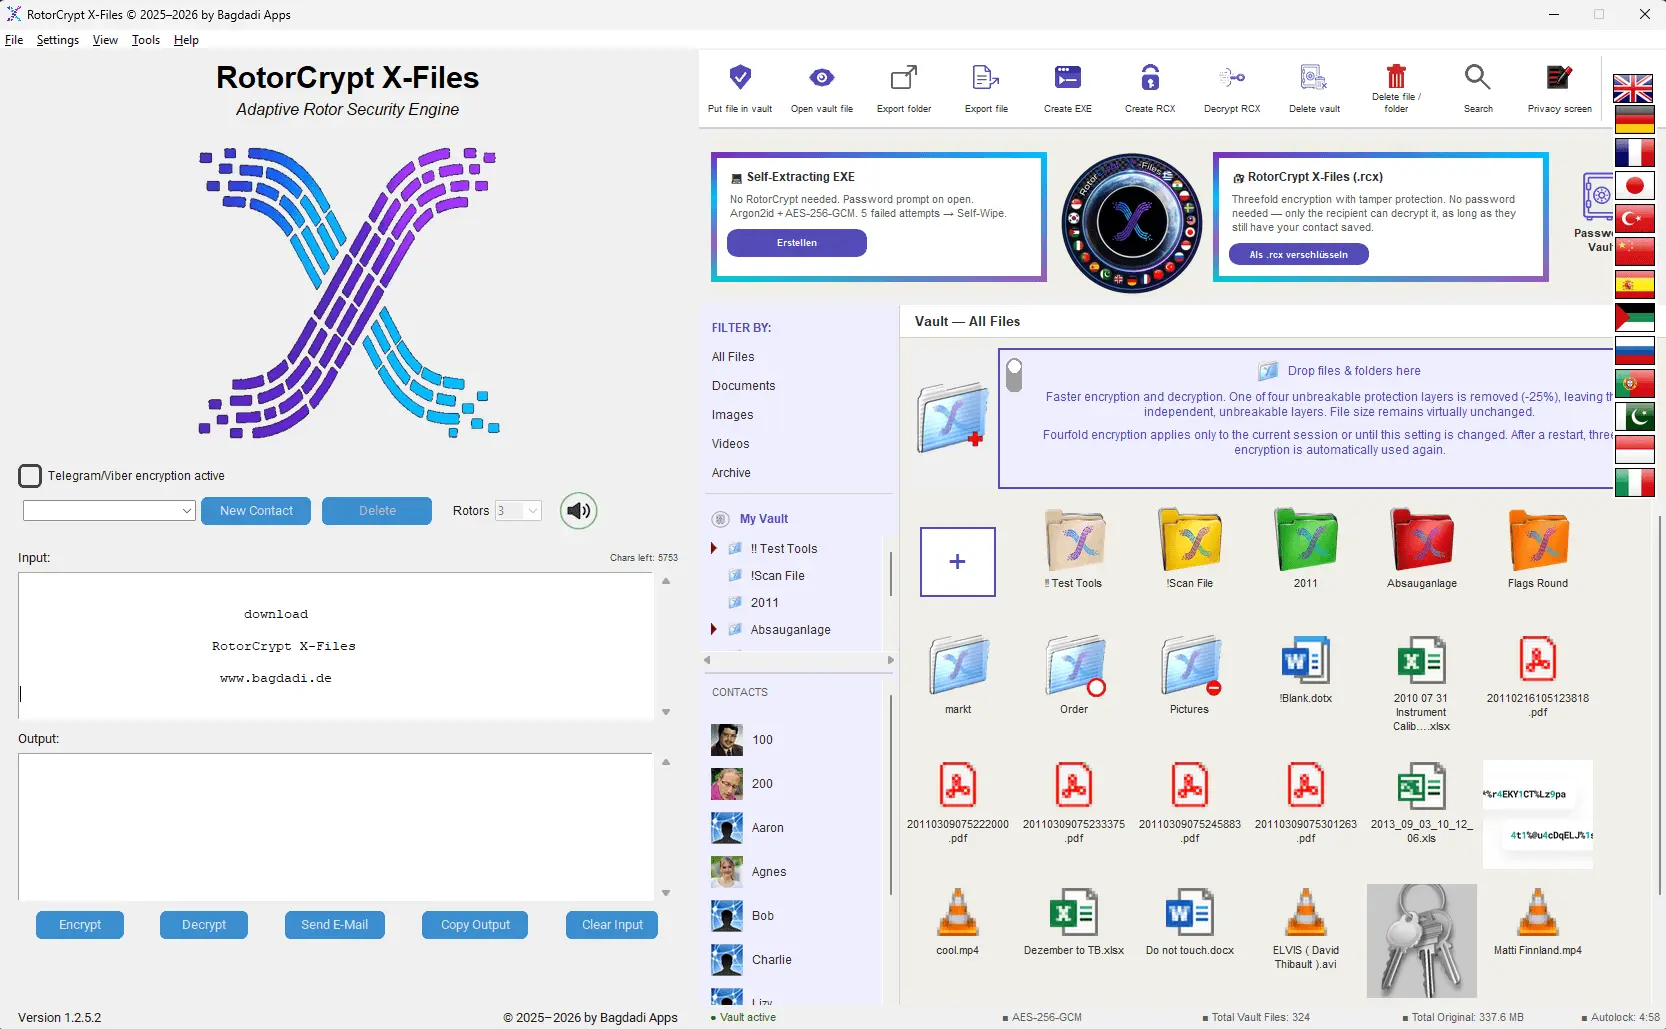Open the Settings menu
Image resolution: width=1666 pixels, height=1029 pixels.
pyautogui.click(x=58, y=40)
